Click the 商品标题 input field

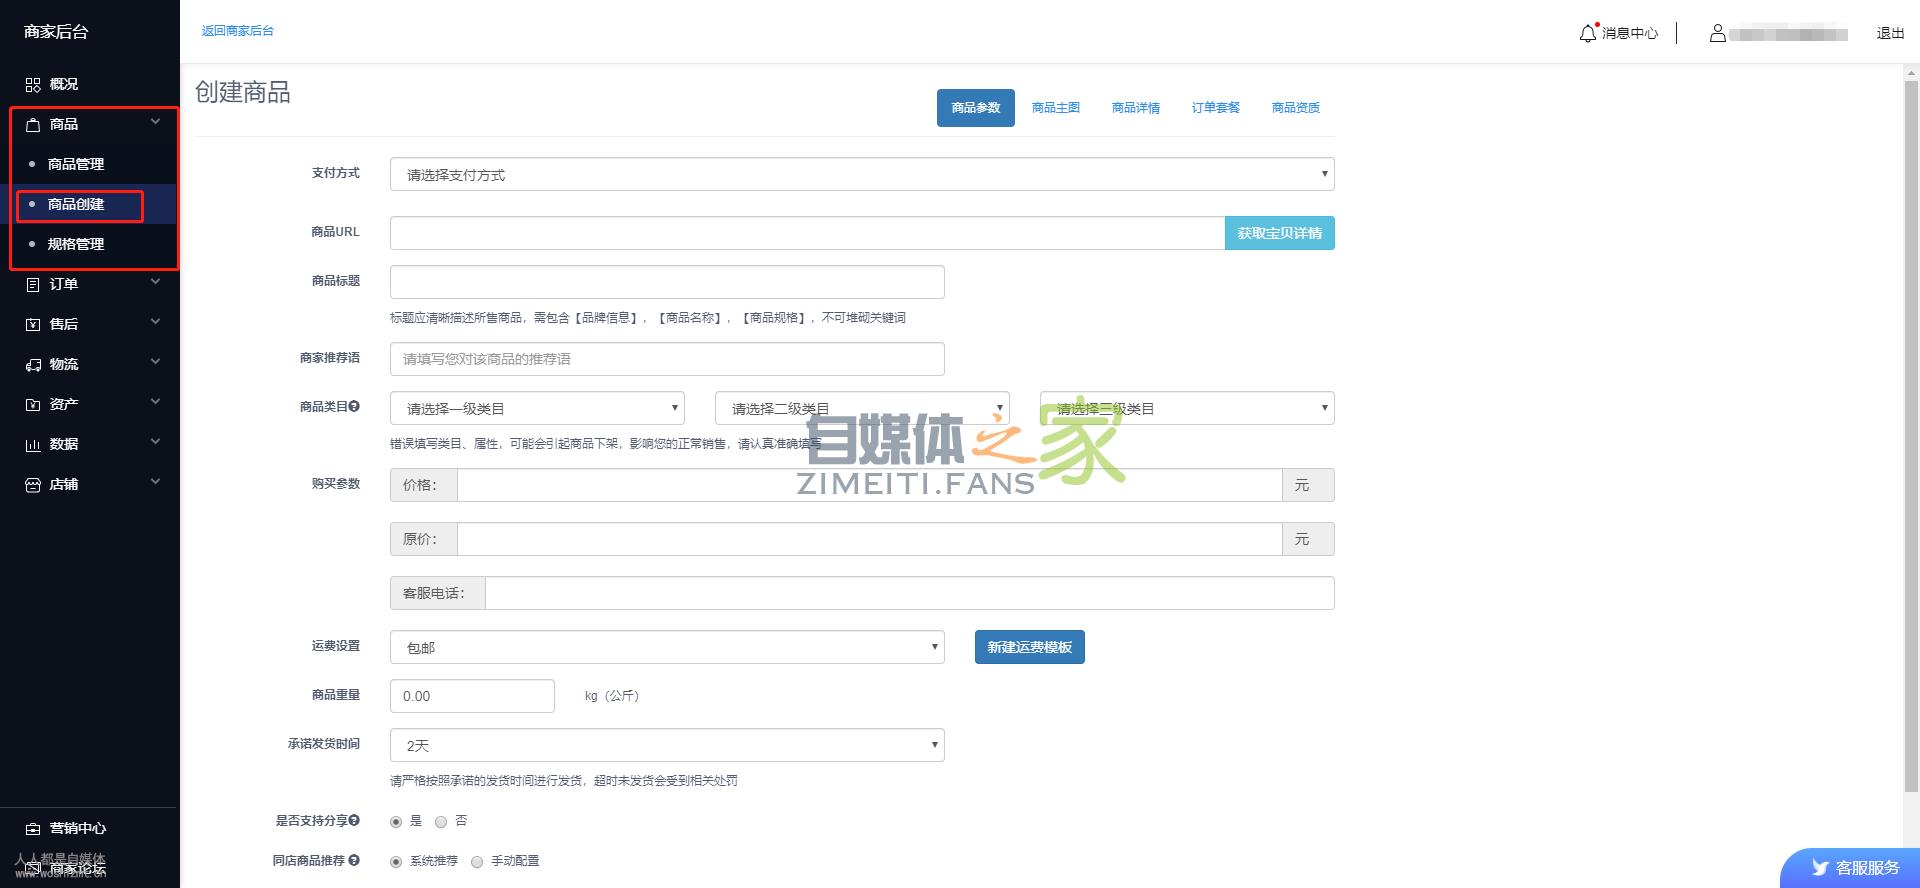click(x=667, y=282)
